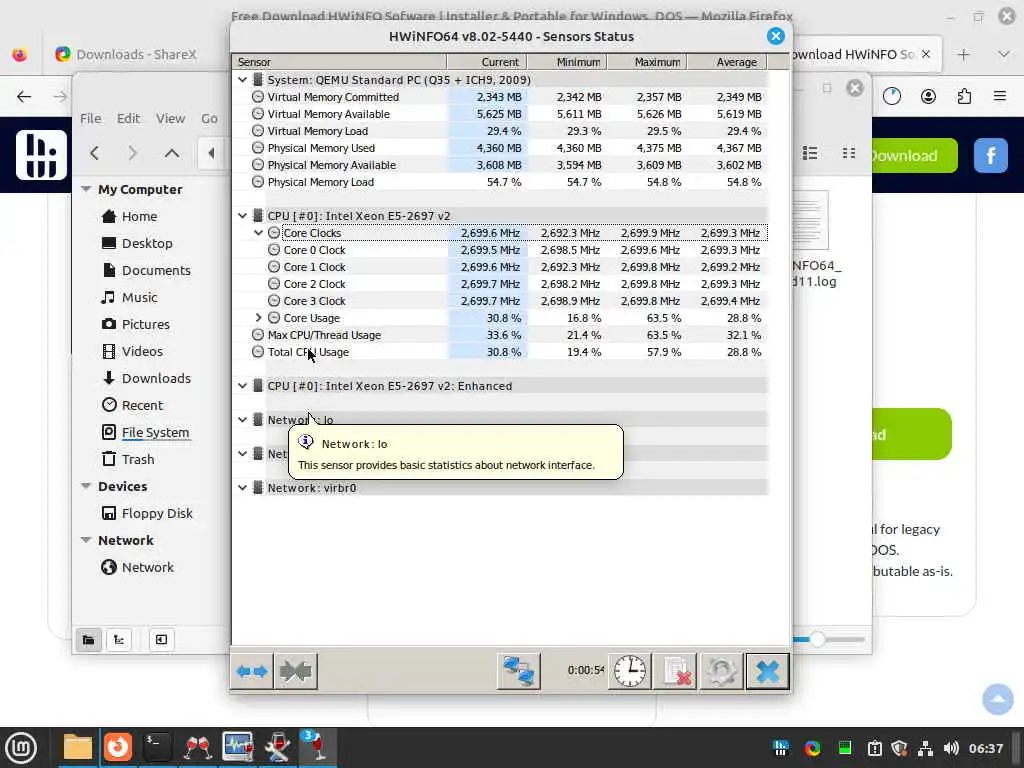The image size is (1024, 768).
Task: Click the chip icon beside Network: virbr0
Action: point(258,487)
